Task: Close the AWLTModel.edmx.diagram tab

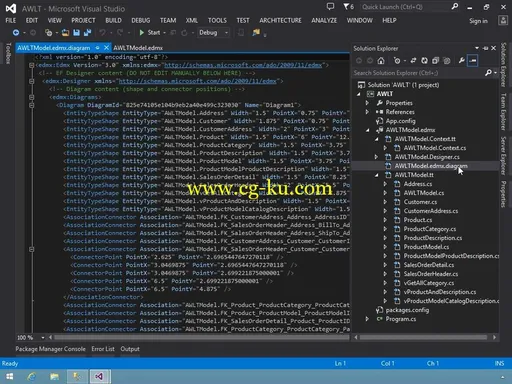Action: click(106, 48)
